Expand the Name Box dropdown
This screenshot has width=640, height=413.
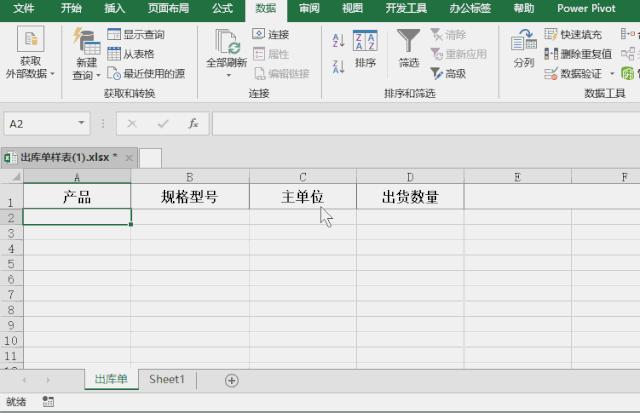click(x=81, y=123)
